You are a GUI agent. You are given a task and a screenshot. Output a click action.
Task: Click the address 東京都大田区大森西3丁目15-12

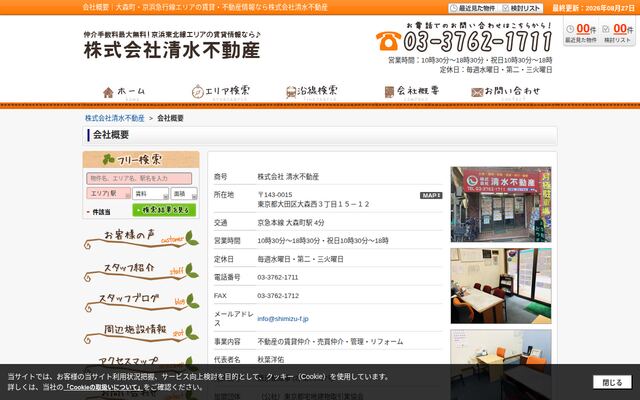(x=313, y=204)
